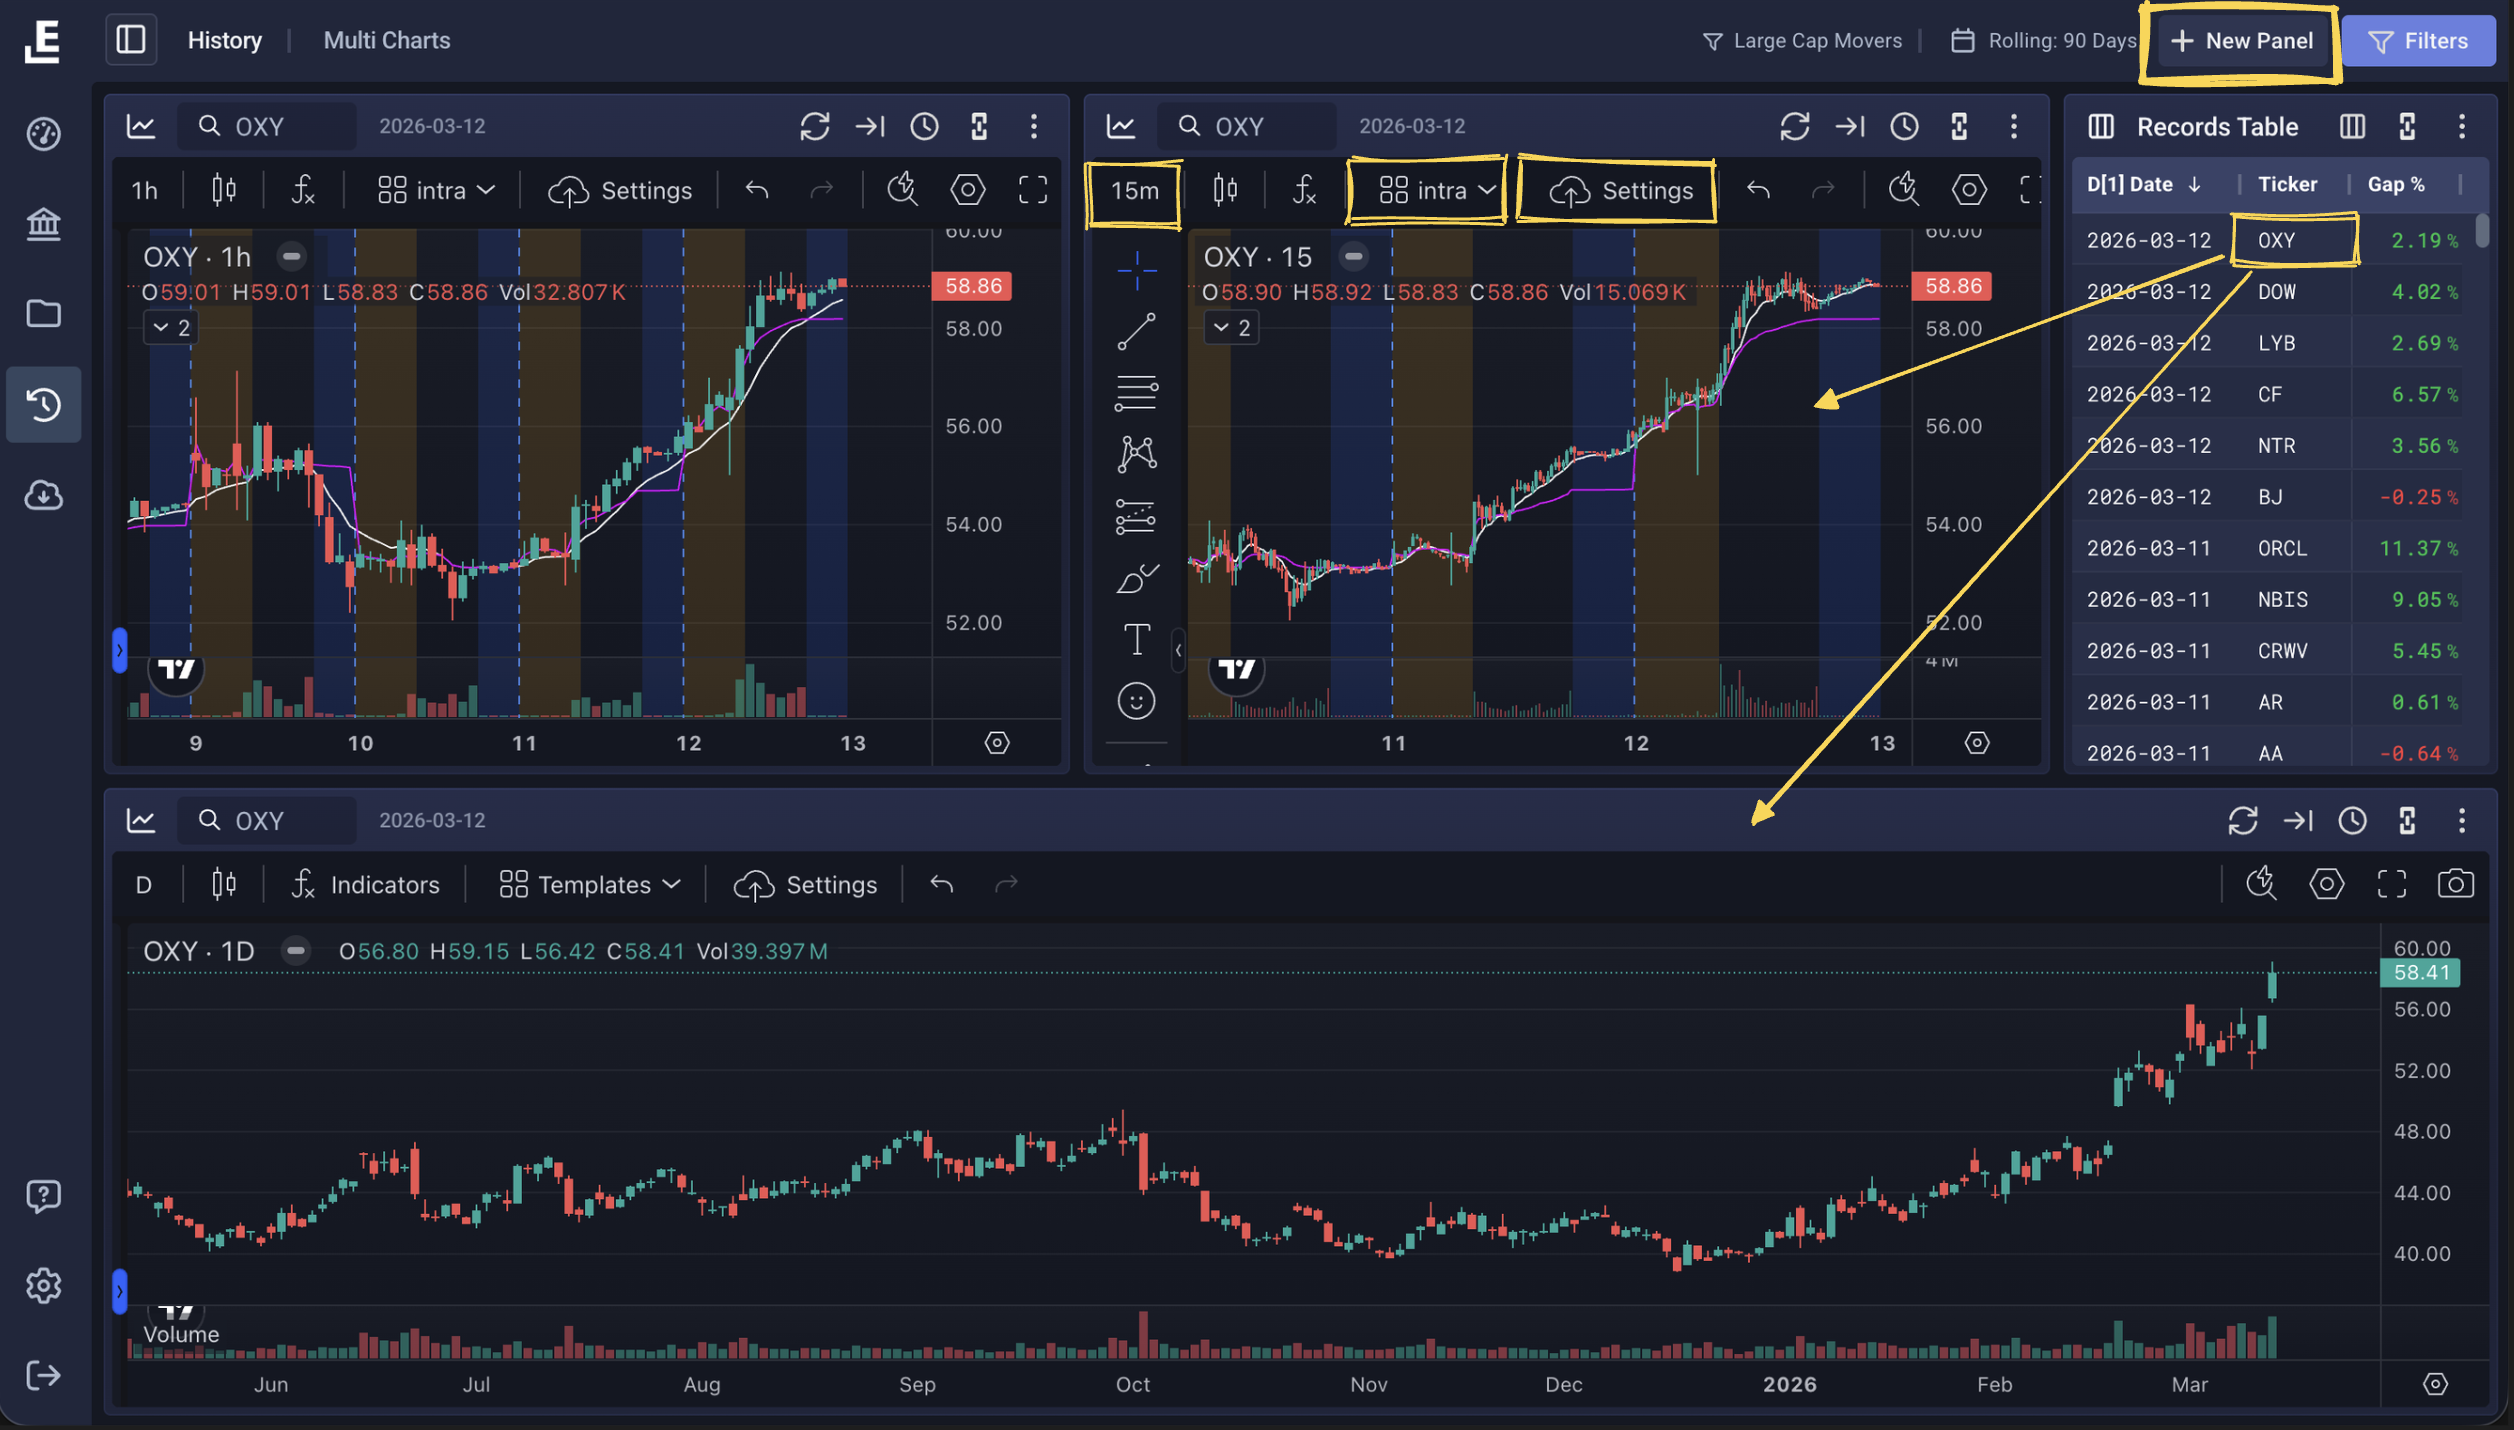
Task: Hide OXY 1D series visibility toggle
Action: tap(295, 951)
